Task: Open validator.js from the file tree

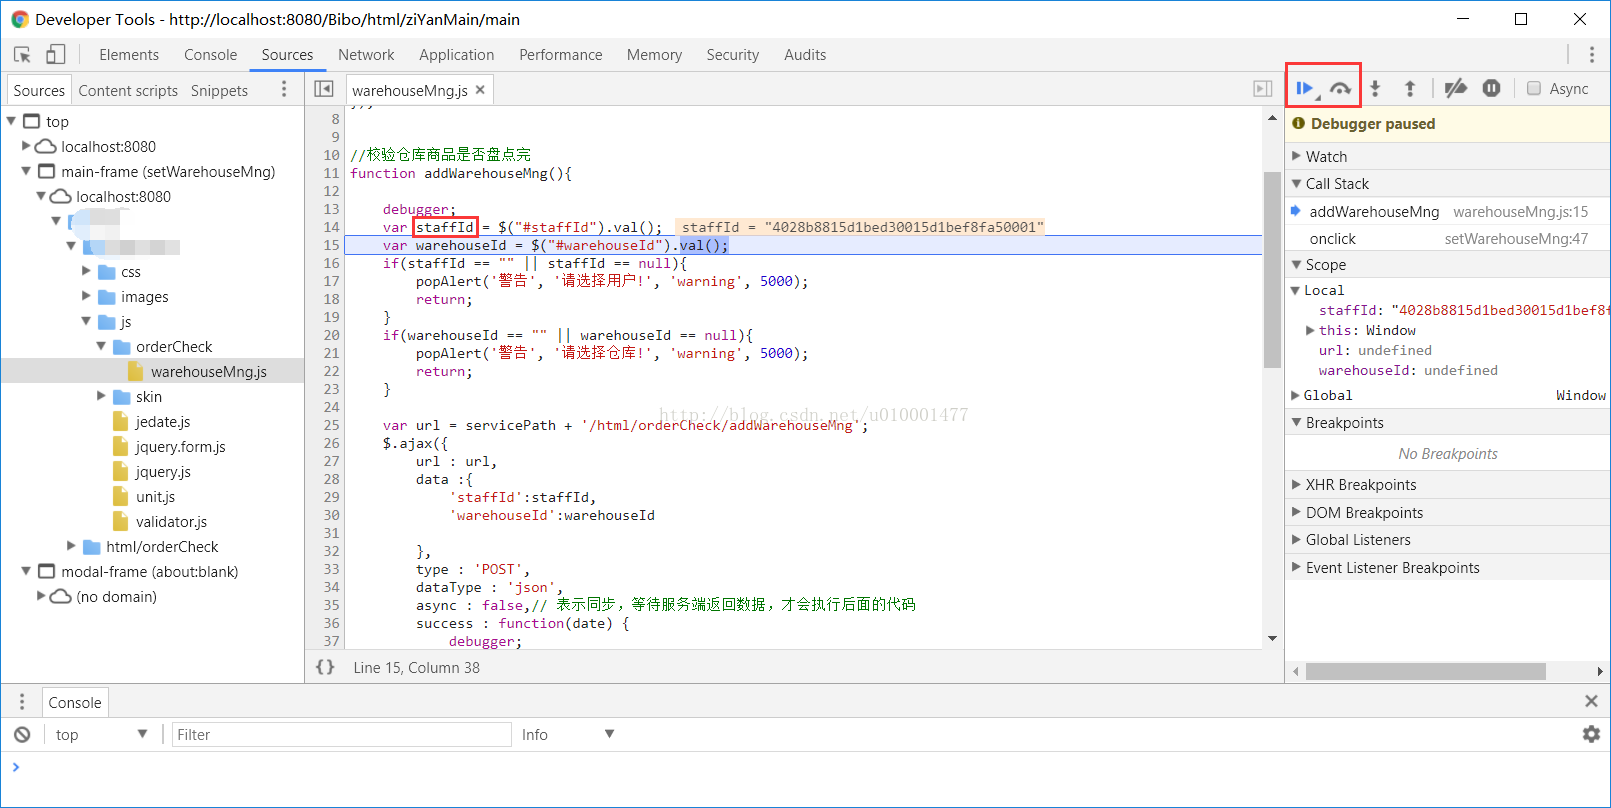Action: click(171, 522)
